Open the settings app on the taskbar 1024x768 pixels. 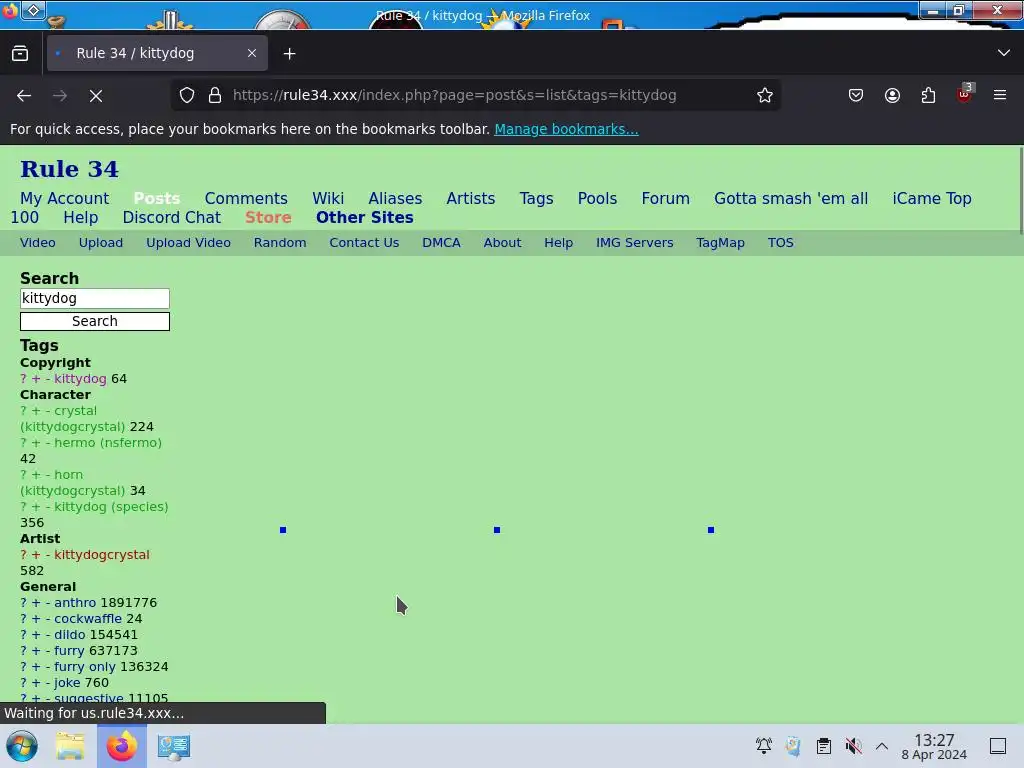[174, 746]
